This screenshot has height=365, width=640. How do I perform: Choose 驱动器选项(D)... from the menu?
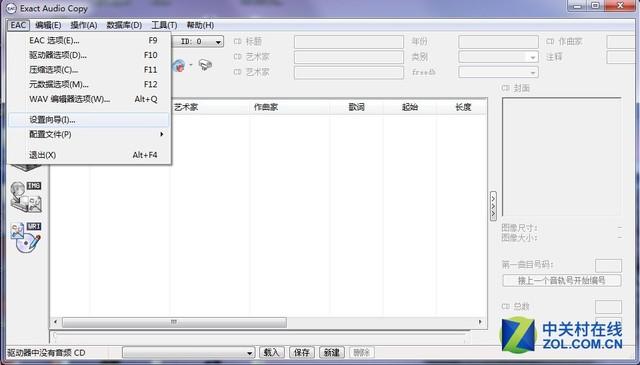pos(89,55)
